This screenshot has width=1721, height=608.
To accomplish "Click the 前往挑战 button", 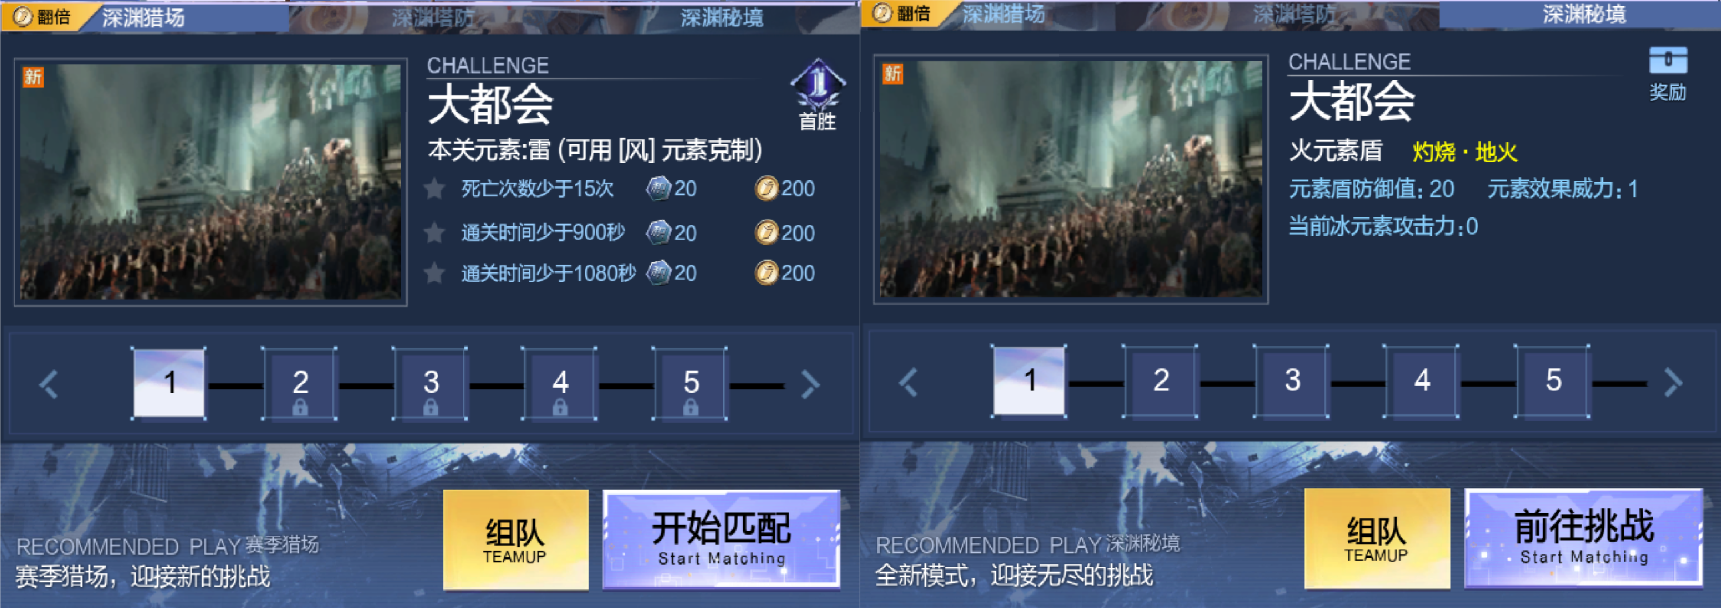I will coord(1584,537).
